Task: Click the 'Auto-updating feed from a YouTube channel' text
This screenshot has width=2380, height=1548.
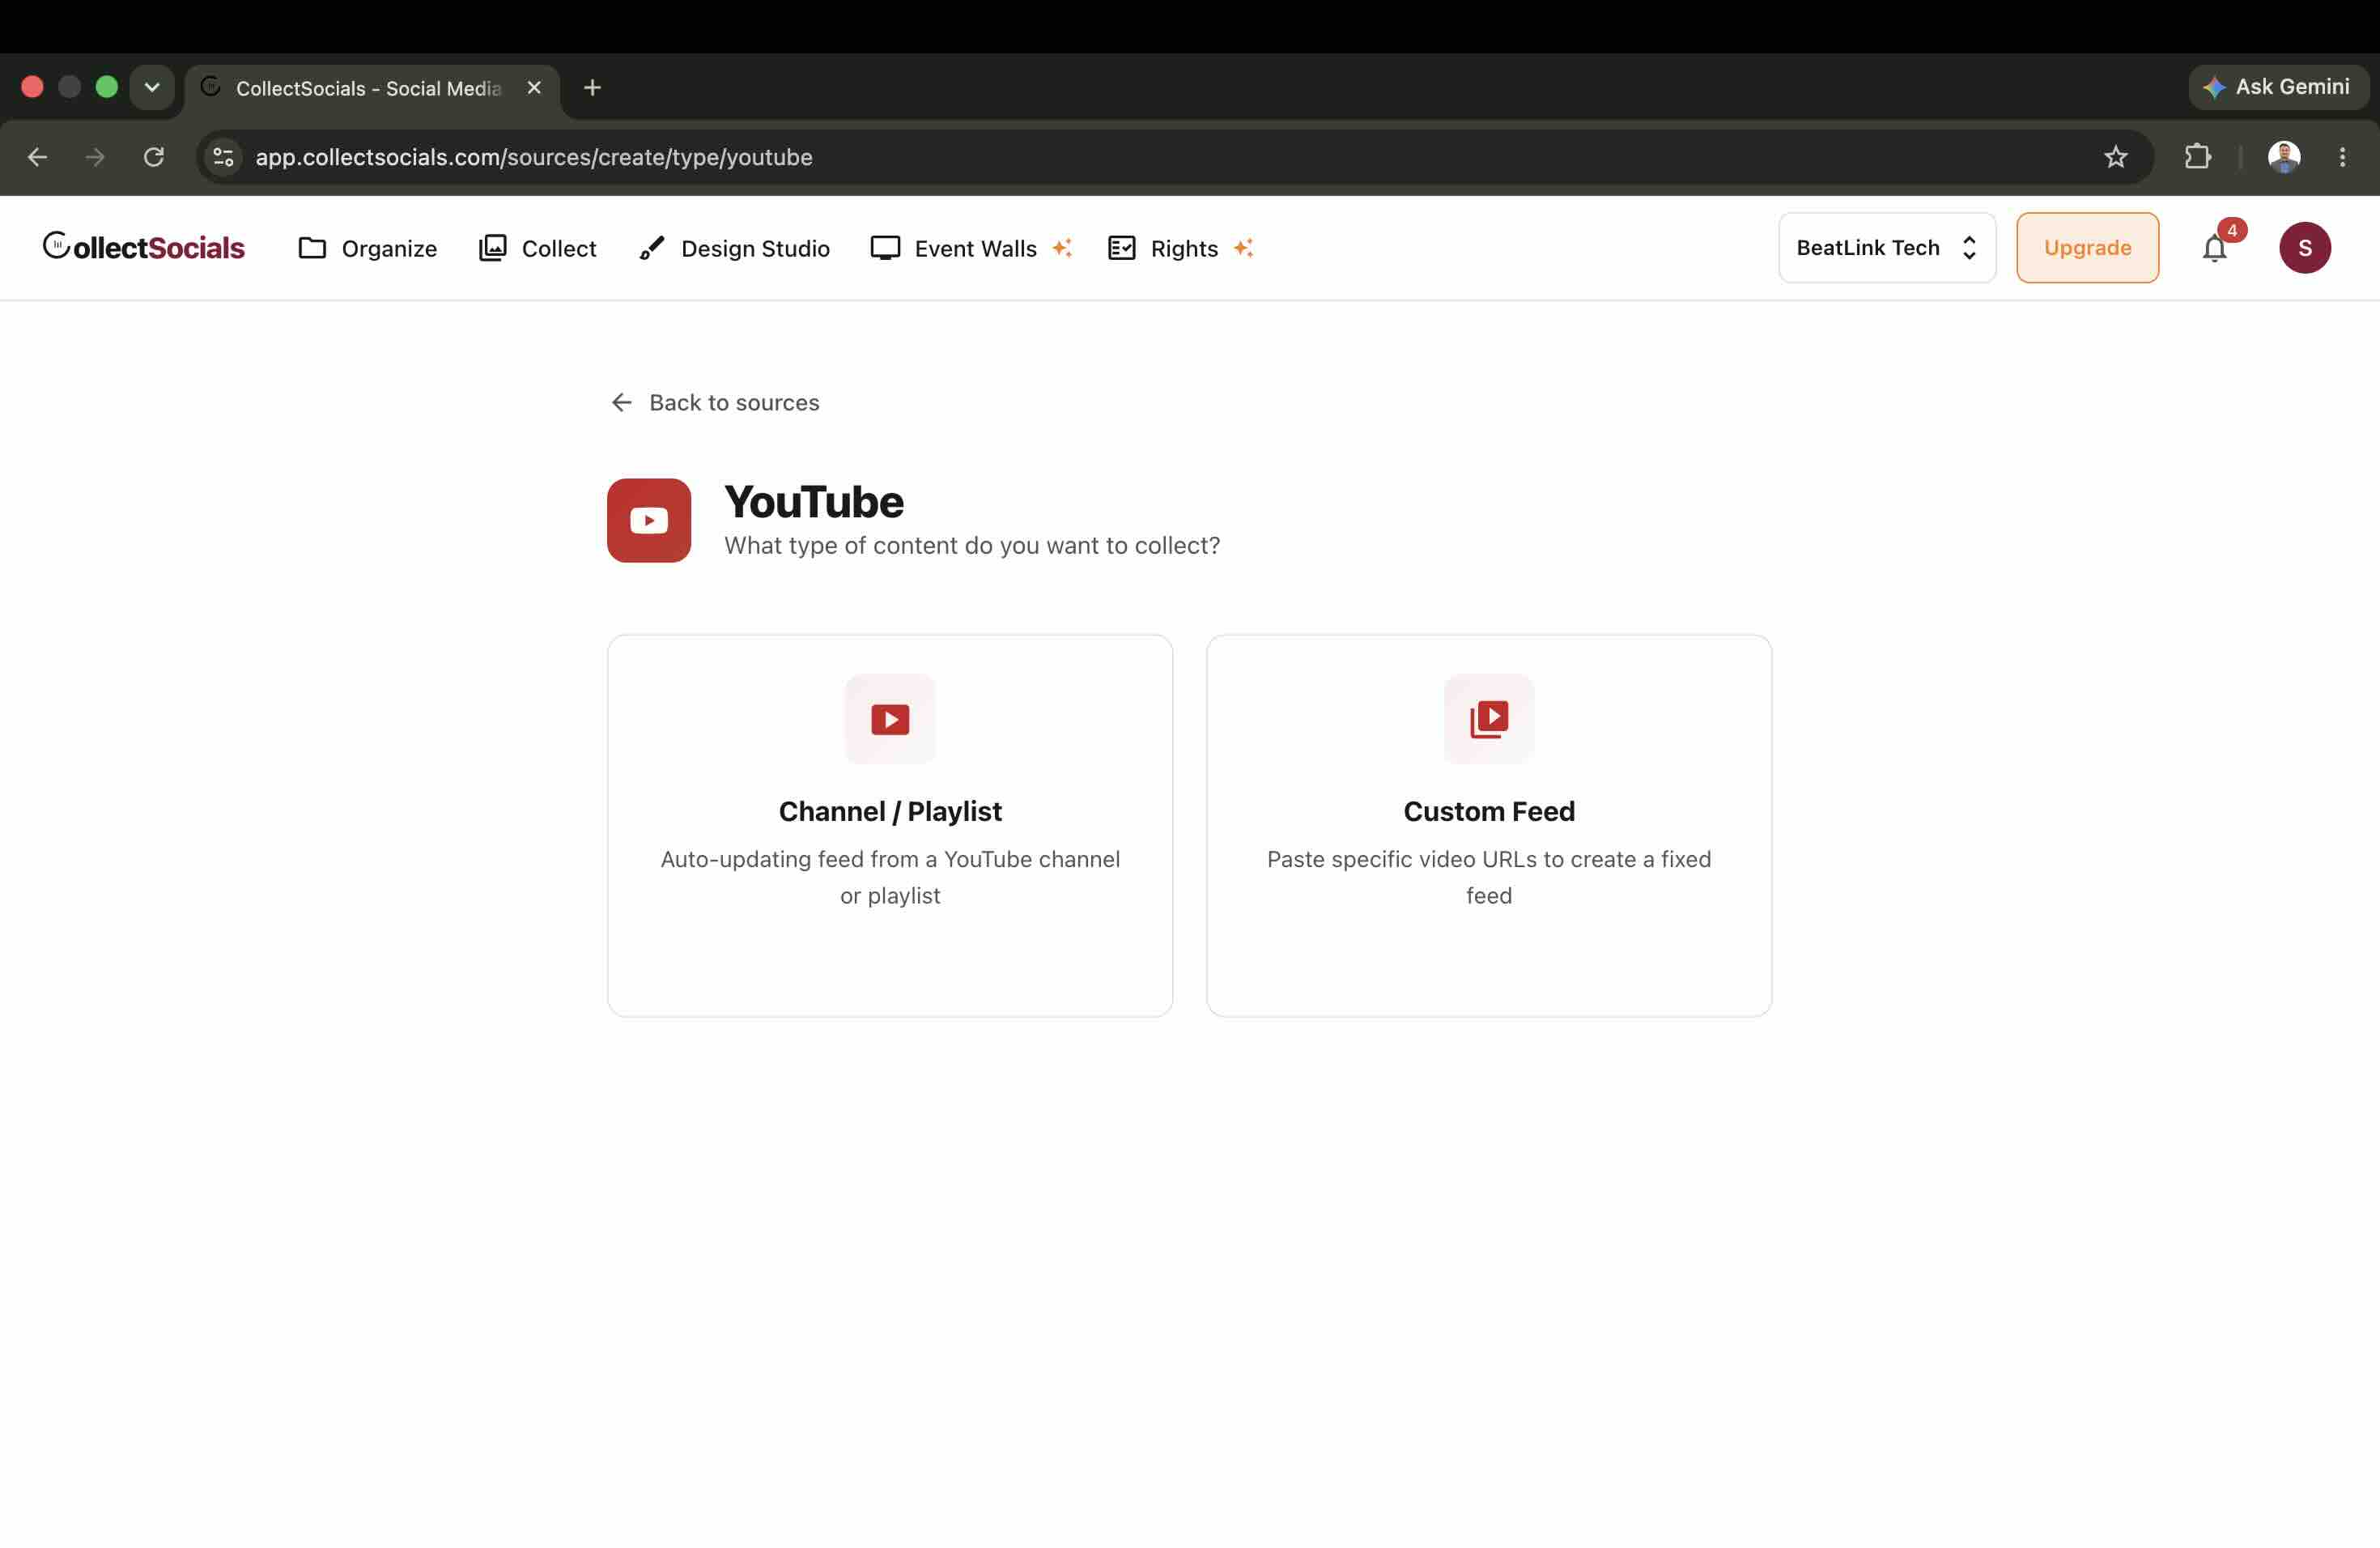Action: click(890, 859)
